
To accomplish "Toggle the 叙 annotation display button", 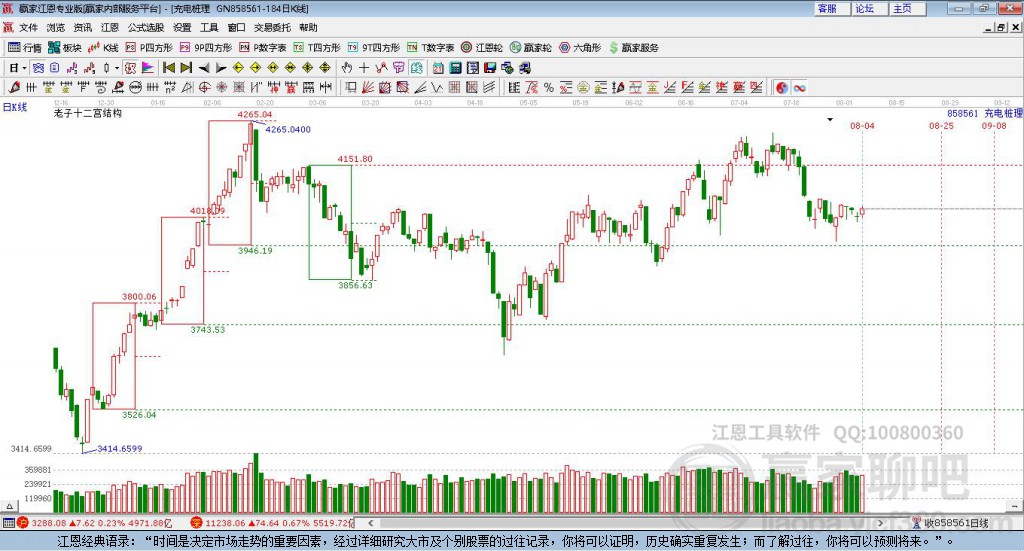I will 131,68.
